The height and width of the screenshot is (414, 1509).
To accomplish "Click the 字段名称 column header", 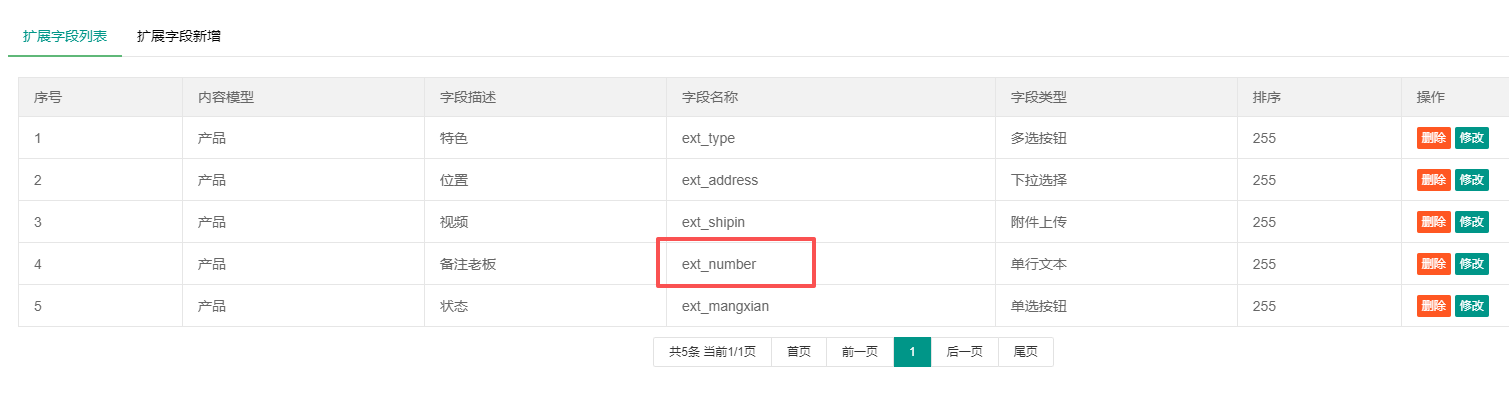I will pyautogui.click(x=710, y=97).
